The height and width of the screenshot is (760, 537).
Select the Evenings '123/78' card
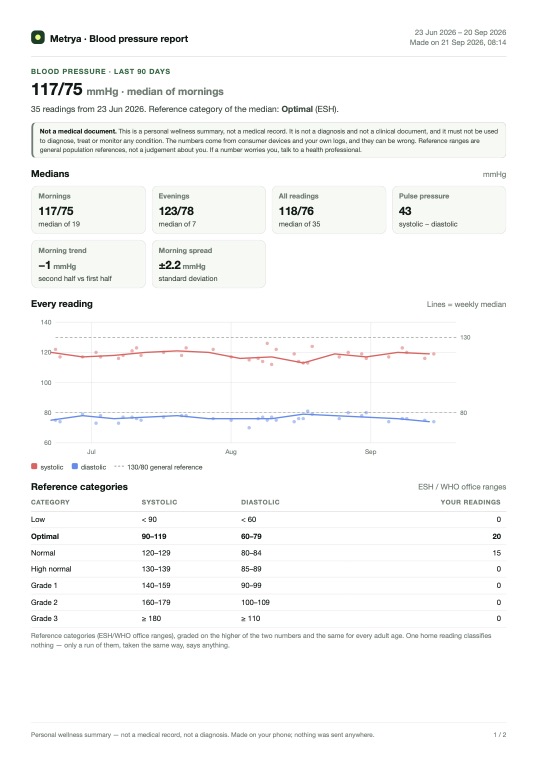[209, 210]
